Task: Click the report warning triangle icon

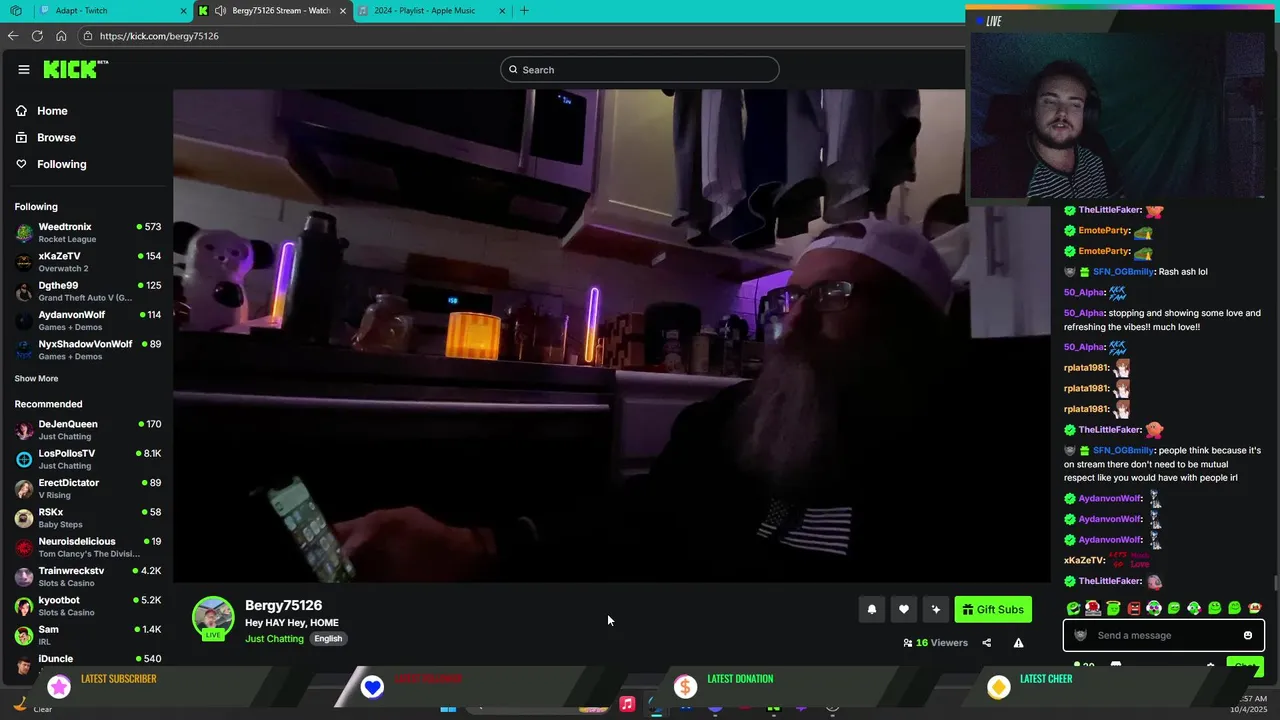Action: 1018,643
